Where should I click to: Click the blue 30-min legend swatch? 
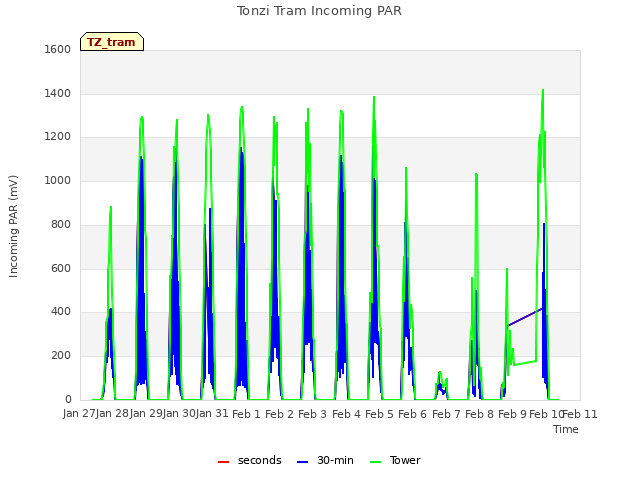[303, 462]
